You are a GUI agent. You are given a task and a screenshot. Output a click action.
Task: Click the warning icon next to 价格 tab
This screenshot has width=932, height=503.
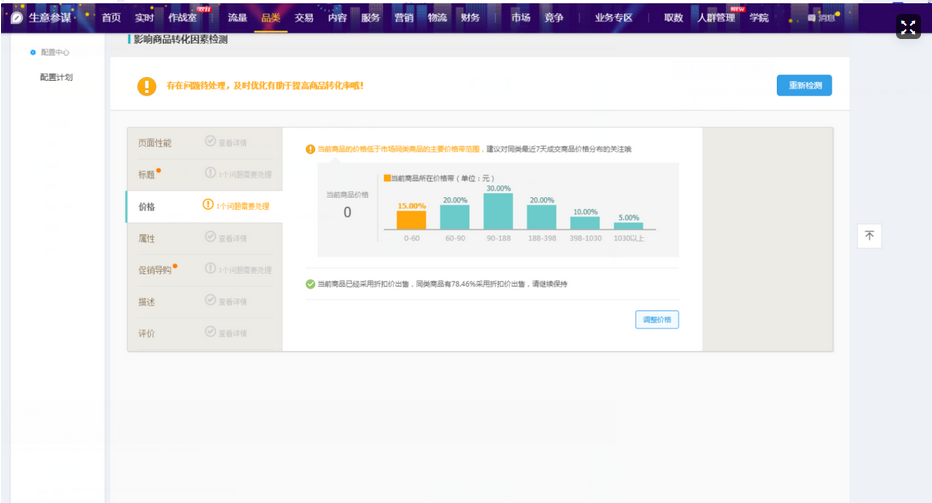[x=208, y=205]
